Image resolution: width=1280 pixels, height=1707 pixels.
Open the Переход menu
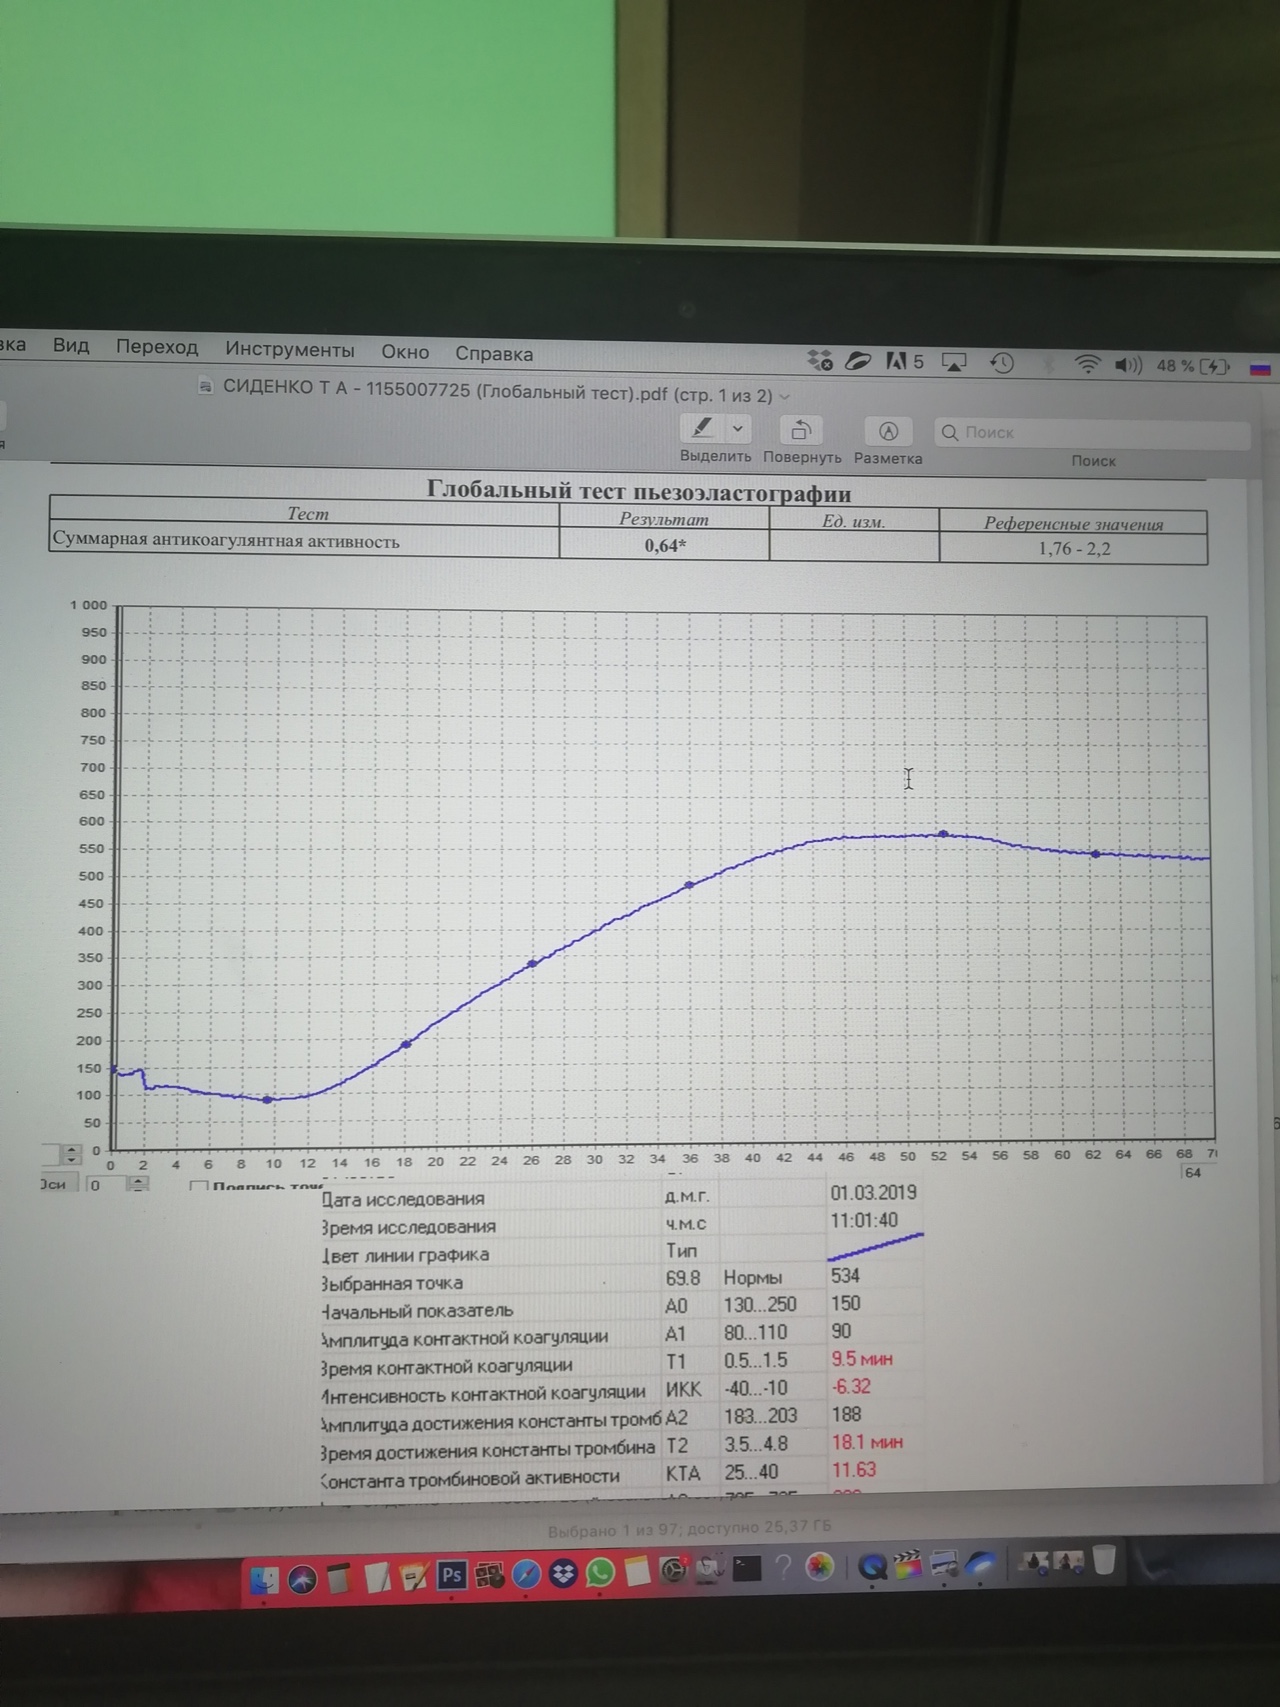157,347
